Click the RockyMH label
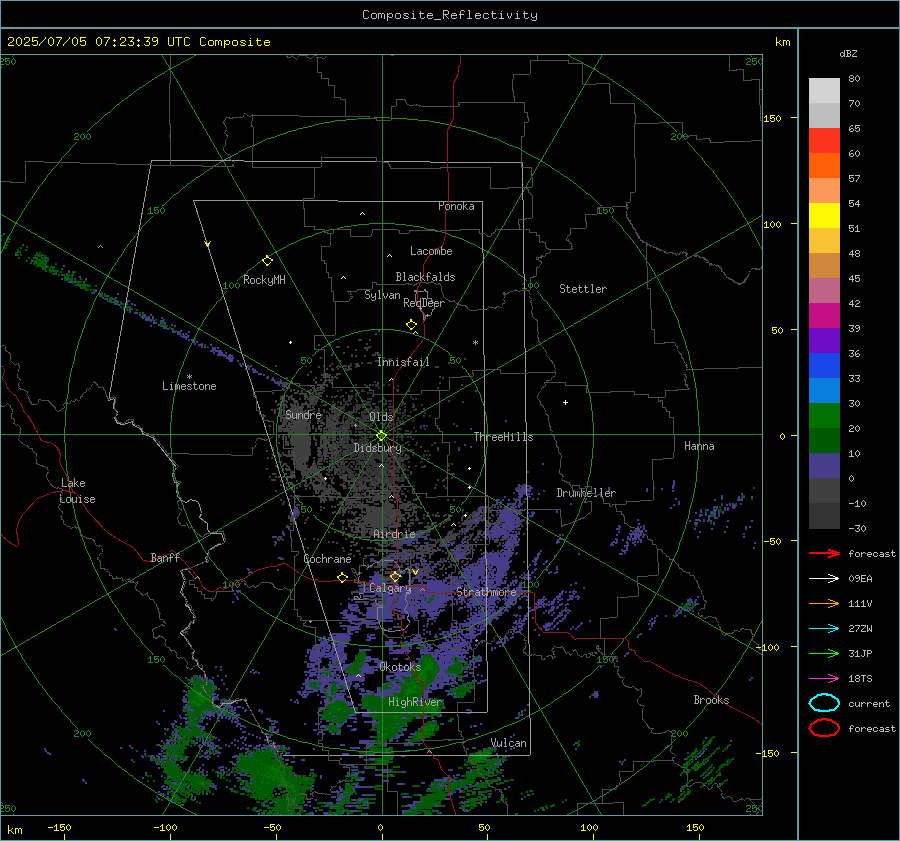Image resolution: width=900 pixels, height=841 pixels. pos(264,280)
